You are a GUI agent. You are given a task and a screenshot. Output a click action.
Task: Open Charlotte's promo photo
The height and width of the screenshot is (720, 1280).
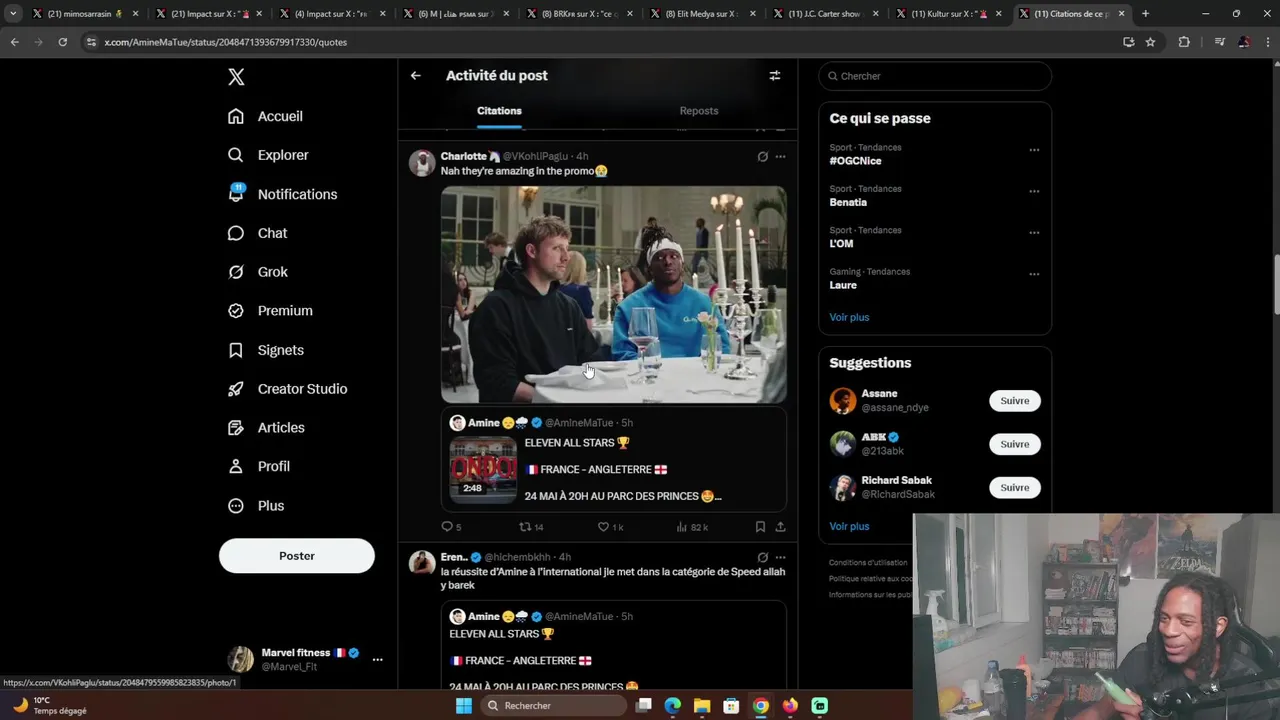[614, 294]
